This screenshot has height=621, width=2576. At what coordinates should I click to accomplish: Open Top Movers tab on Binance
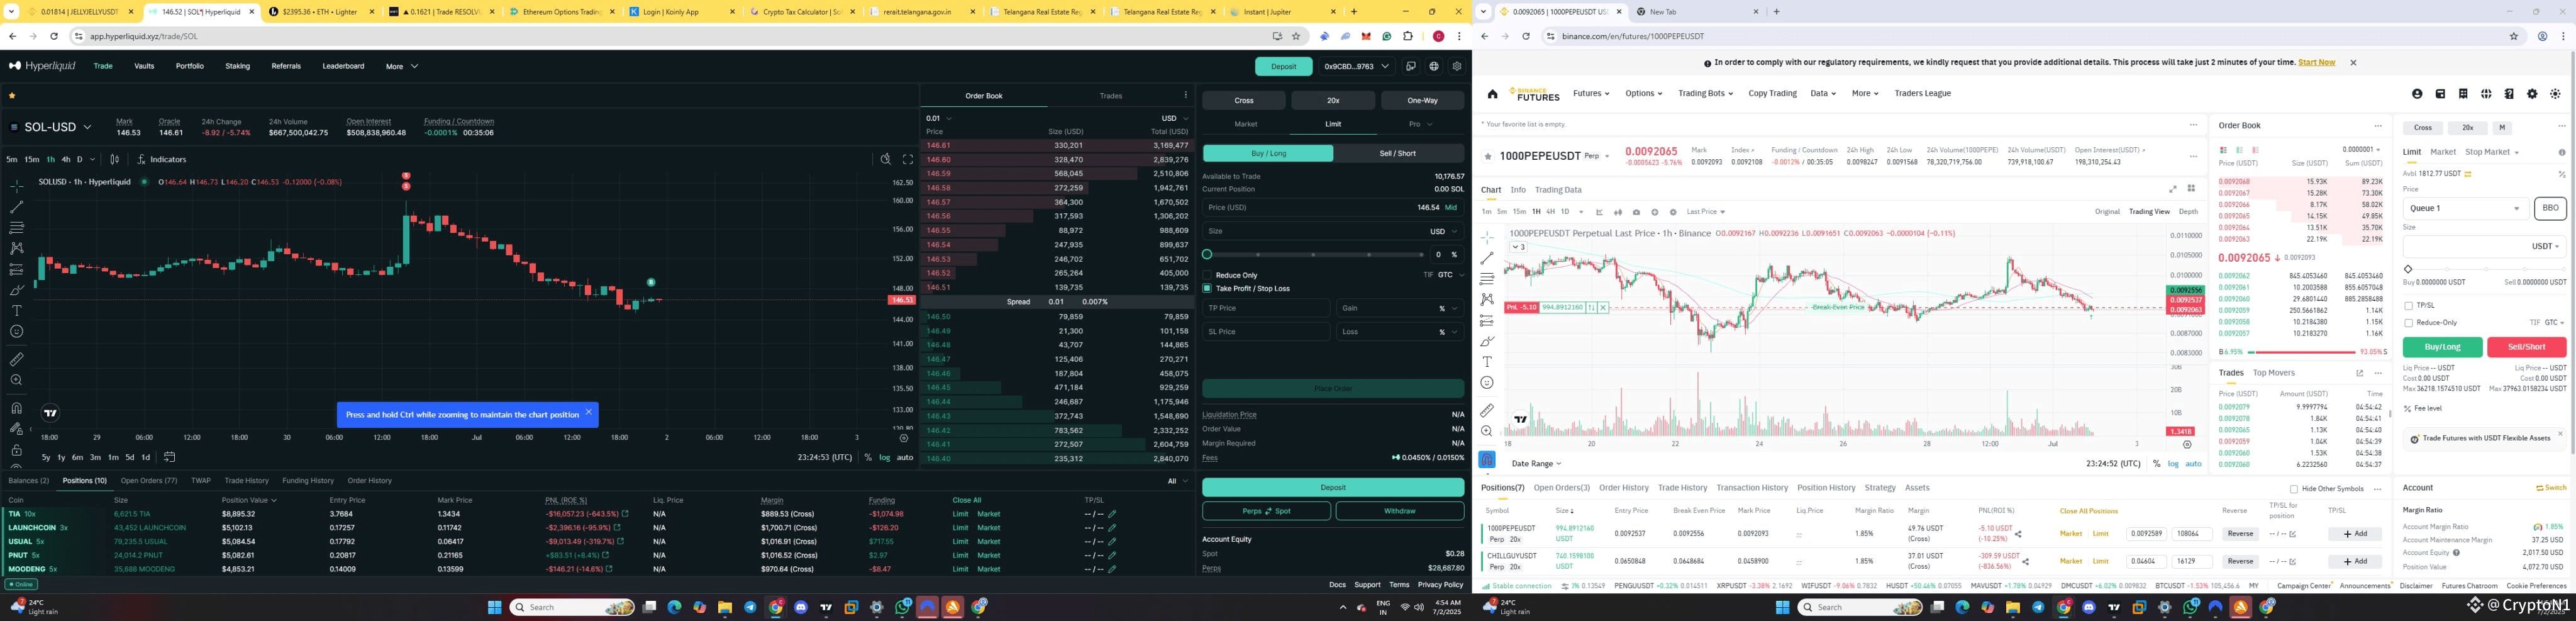(2274, 373)
